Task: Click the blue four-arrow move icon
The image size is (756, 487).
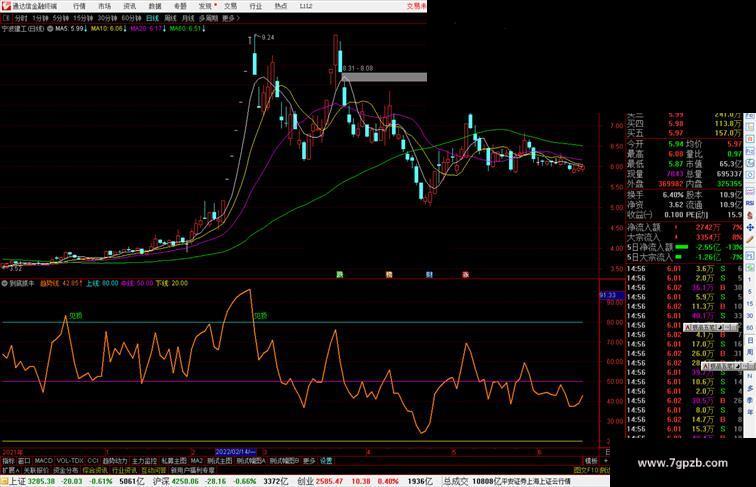Action: tap(750, 227)
